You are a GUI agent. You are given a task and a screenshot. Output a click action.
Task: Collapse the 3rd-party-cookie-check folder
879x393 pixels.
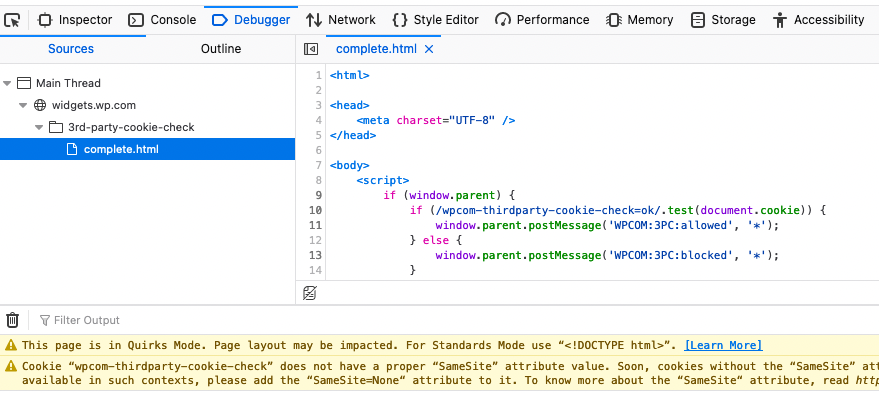click(39, 128)
